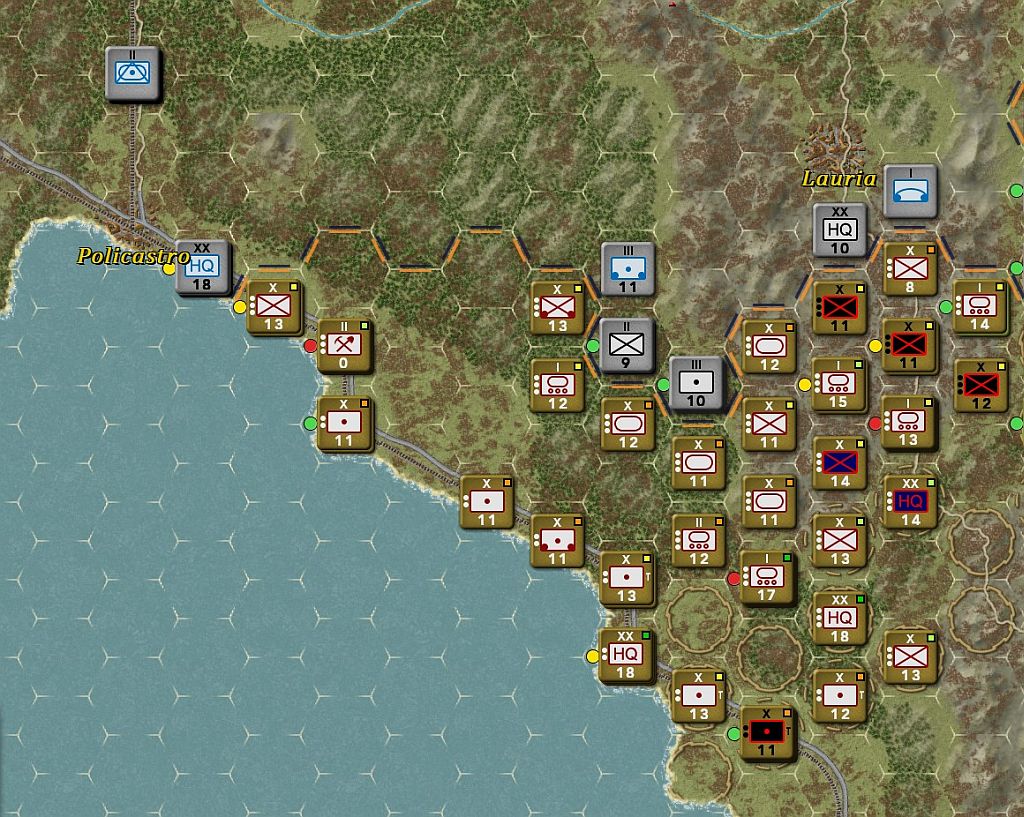Click the red status dot beside engineer battalion 0

click(311, 345)
